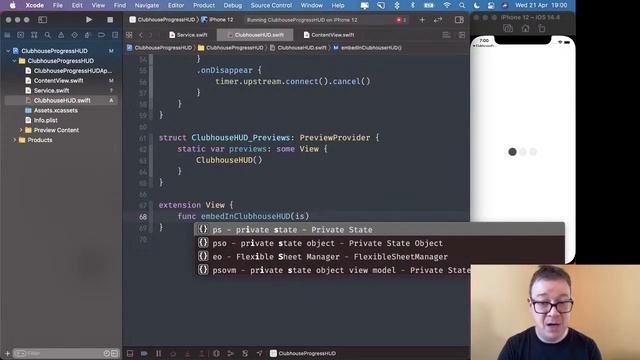Toggle recent files filter in navigator
640x360 pixels.
107,353
